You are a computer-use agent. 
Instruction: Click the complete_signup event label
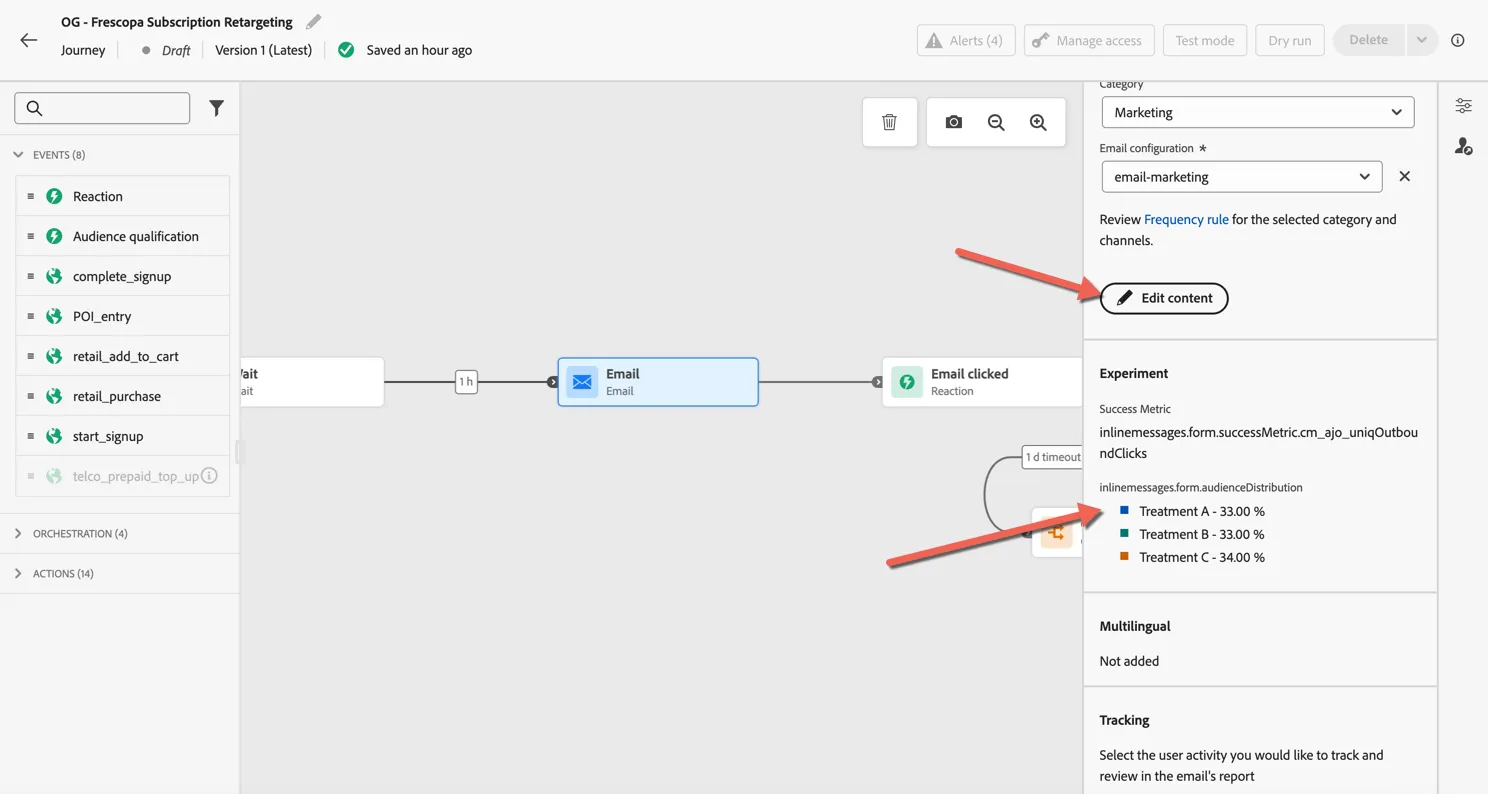[122, 276]
